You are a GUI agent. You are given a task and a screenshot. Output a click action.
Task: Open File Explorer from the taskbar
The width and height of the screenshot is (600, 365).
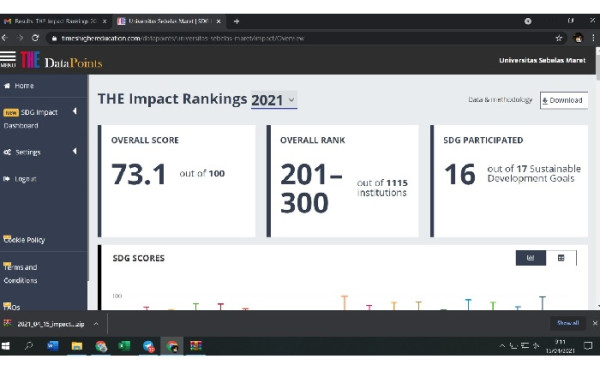[x=77, y=346]
